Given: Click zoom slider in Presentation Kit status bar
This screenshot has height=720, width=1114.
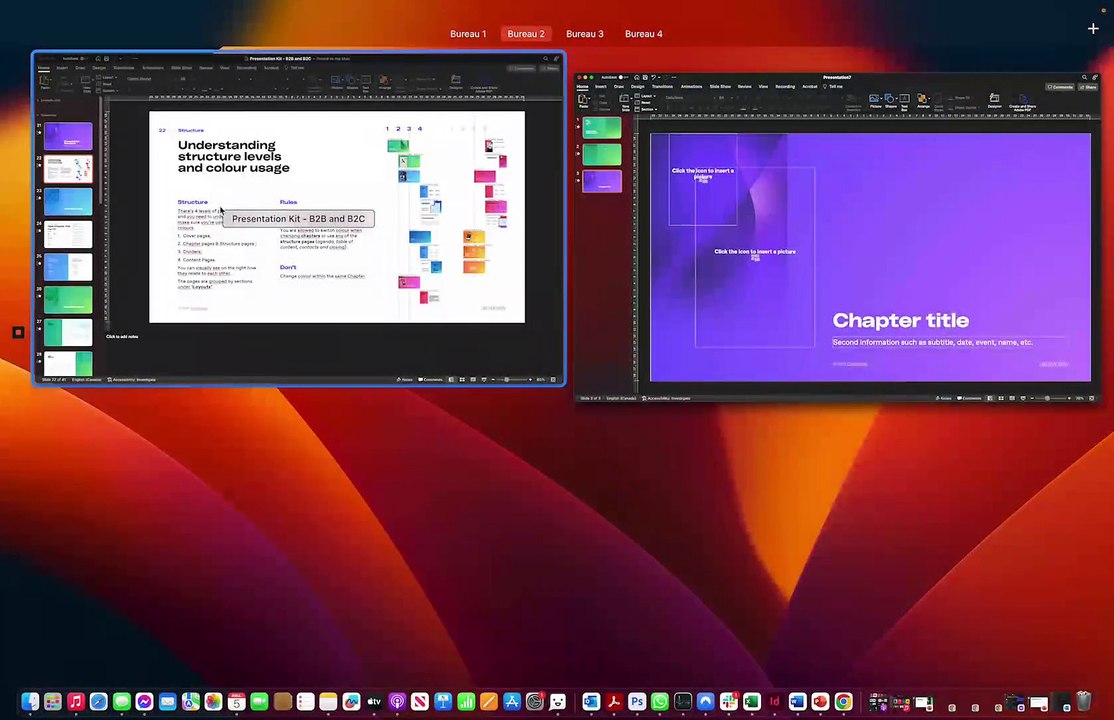Looking at the screenshot, I should (x=512, y=380).
